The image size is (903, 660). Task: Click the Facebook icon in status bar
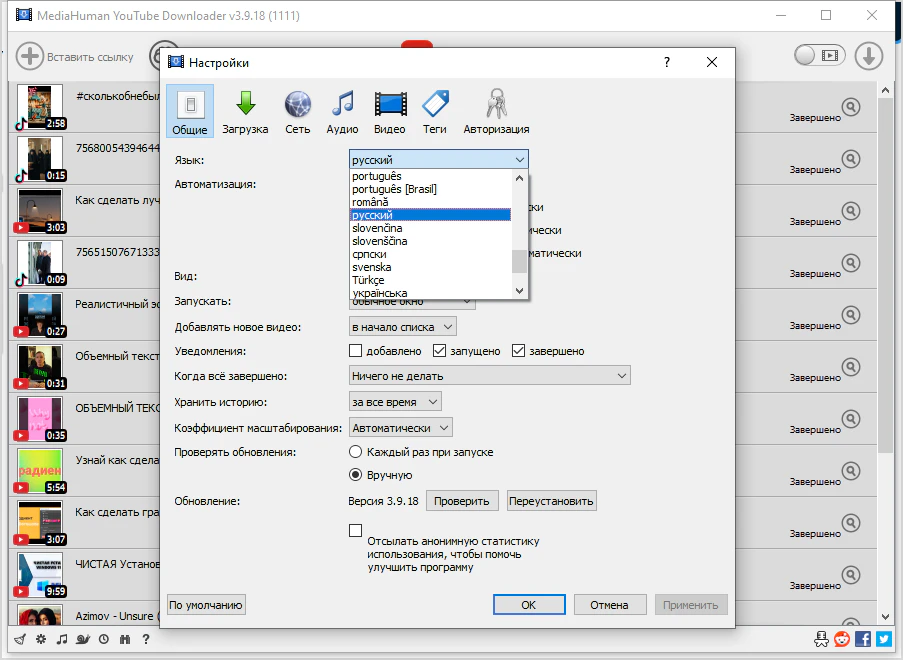pos(865,639)
